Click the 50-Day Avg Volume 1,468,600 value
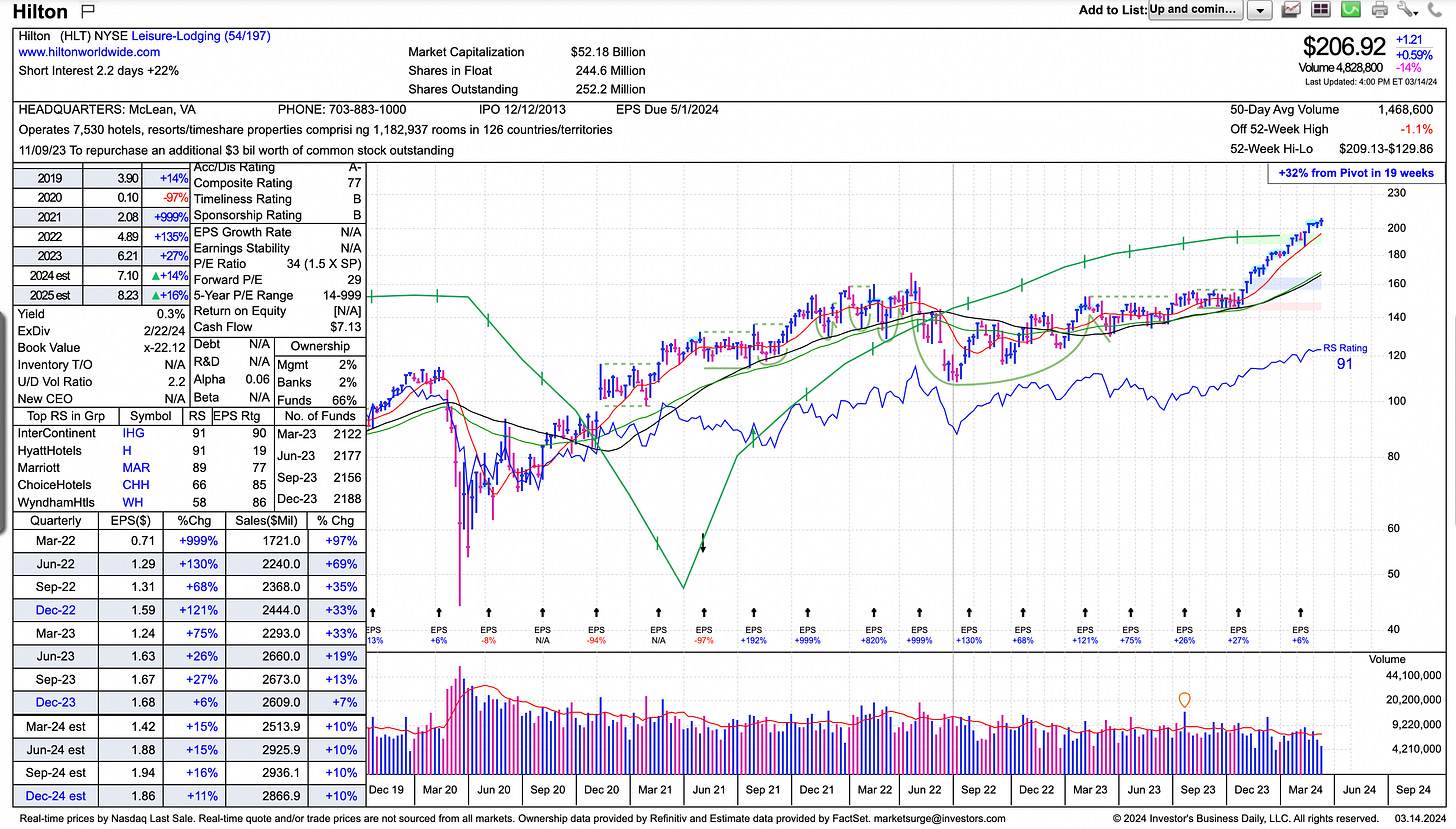The width and height of the screenshot is (1456, 829). click(x=1405, y=109)
